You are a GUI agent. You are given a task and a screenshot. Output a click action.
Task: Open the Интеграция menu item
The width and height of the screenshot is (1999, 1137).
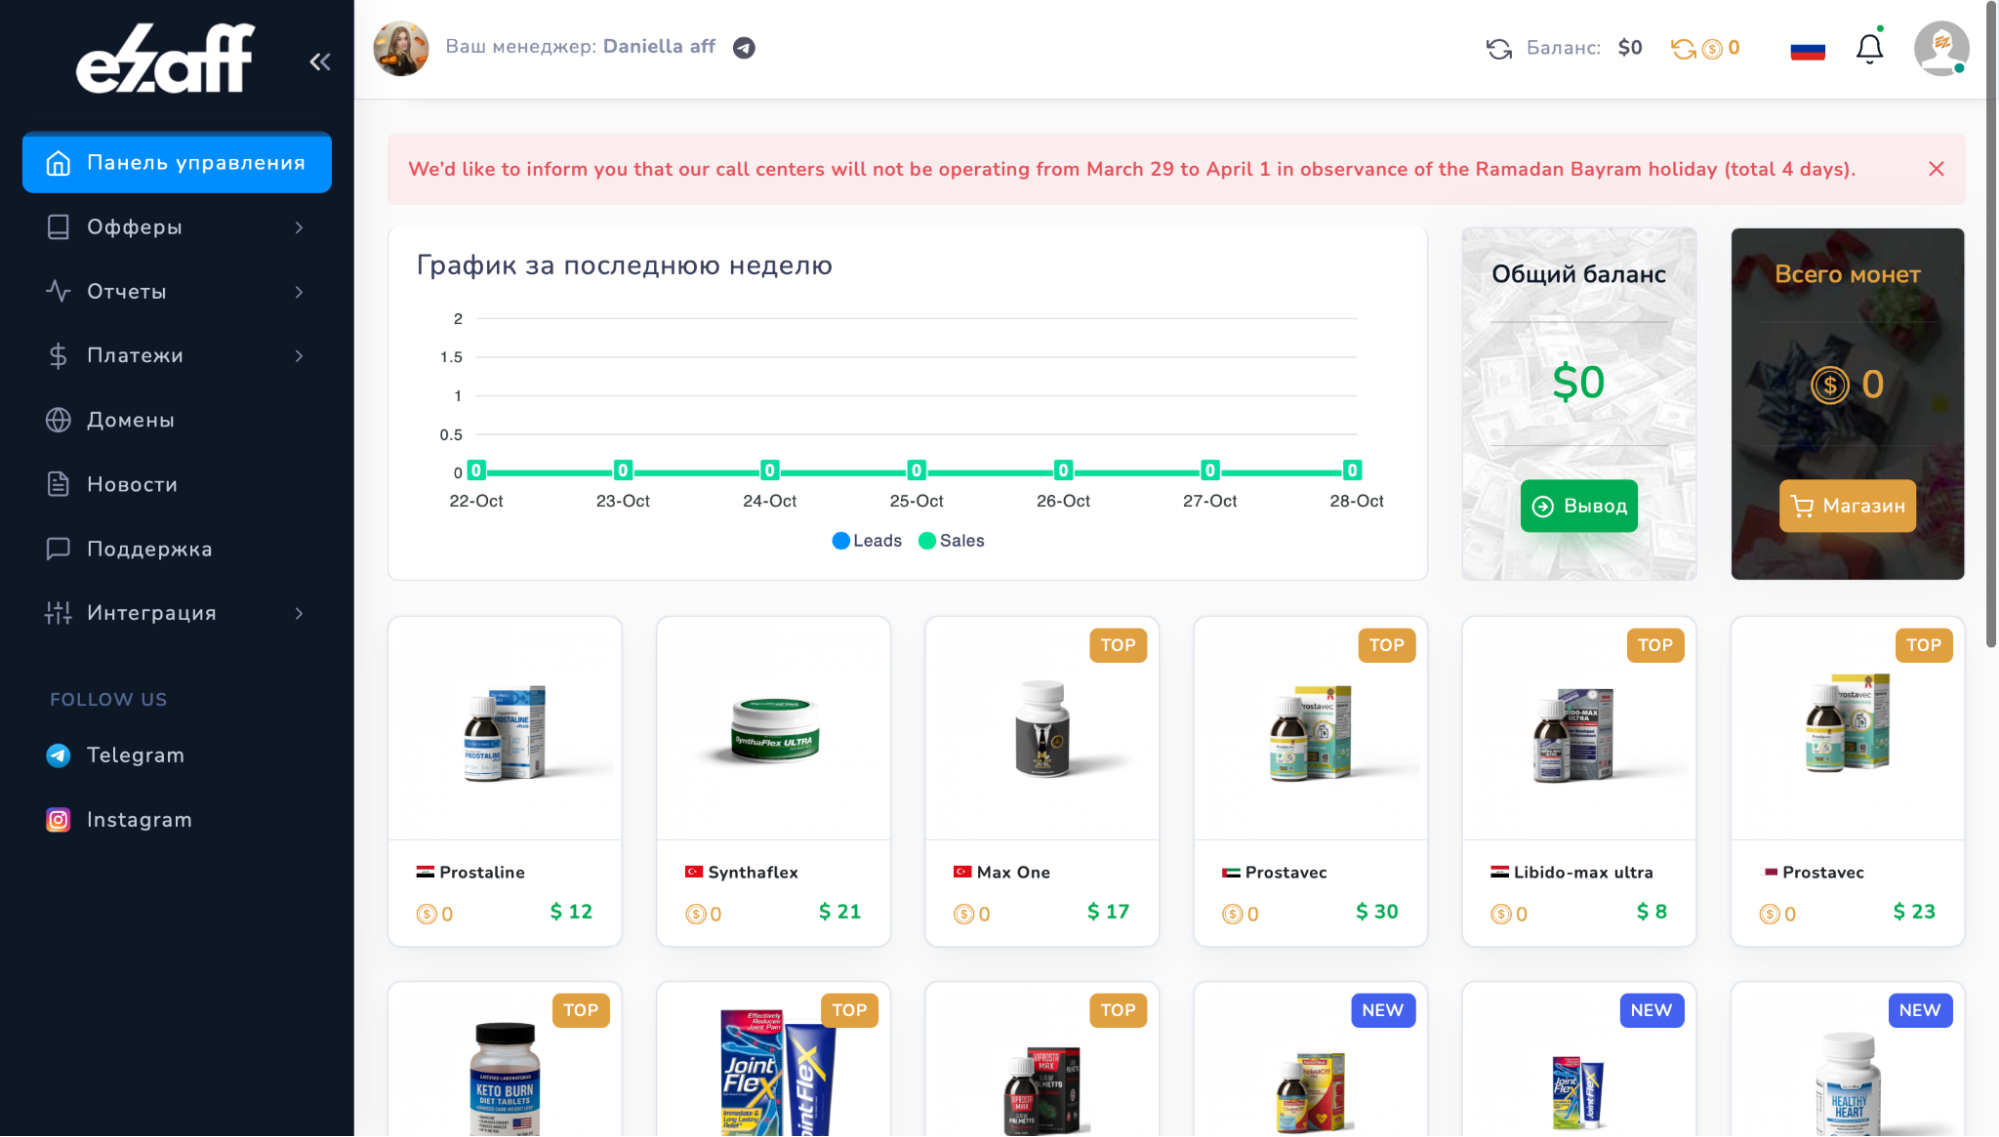[177, 613]
